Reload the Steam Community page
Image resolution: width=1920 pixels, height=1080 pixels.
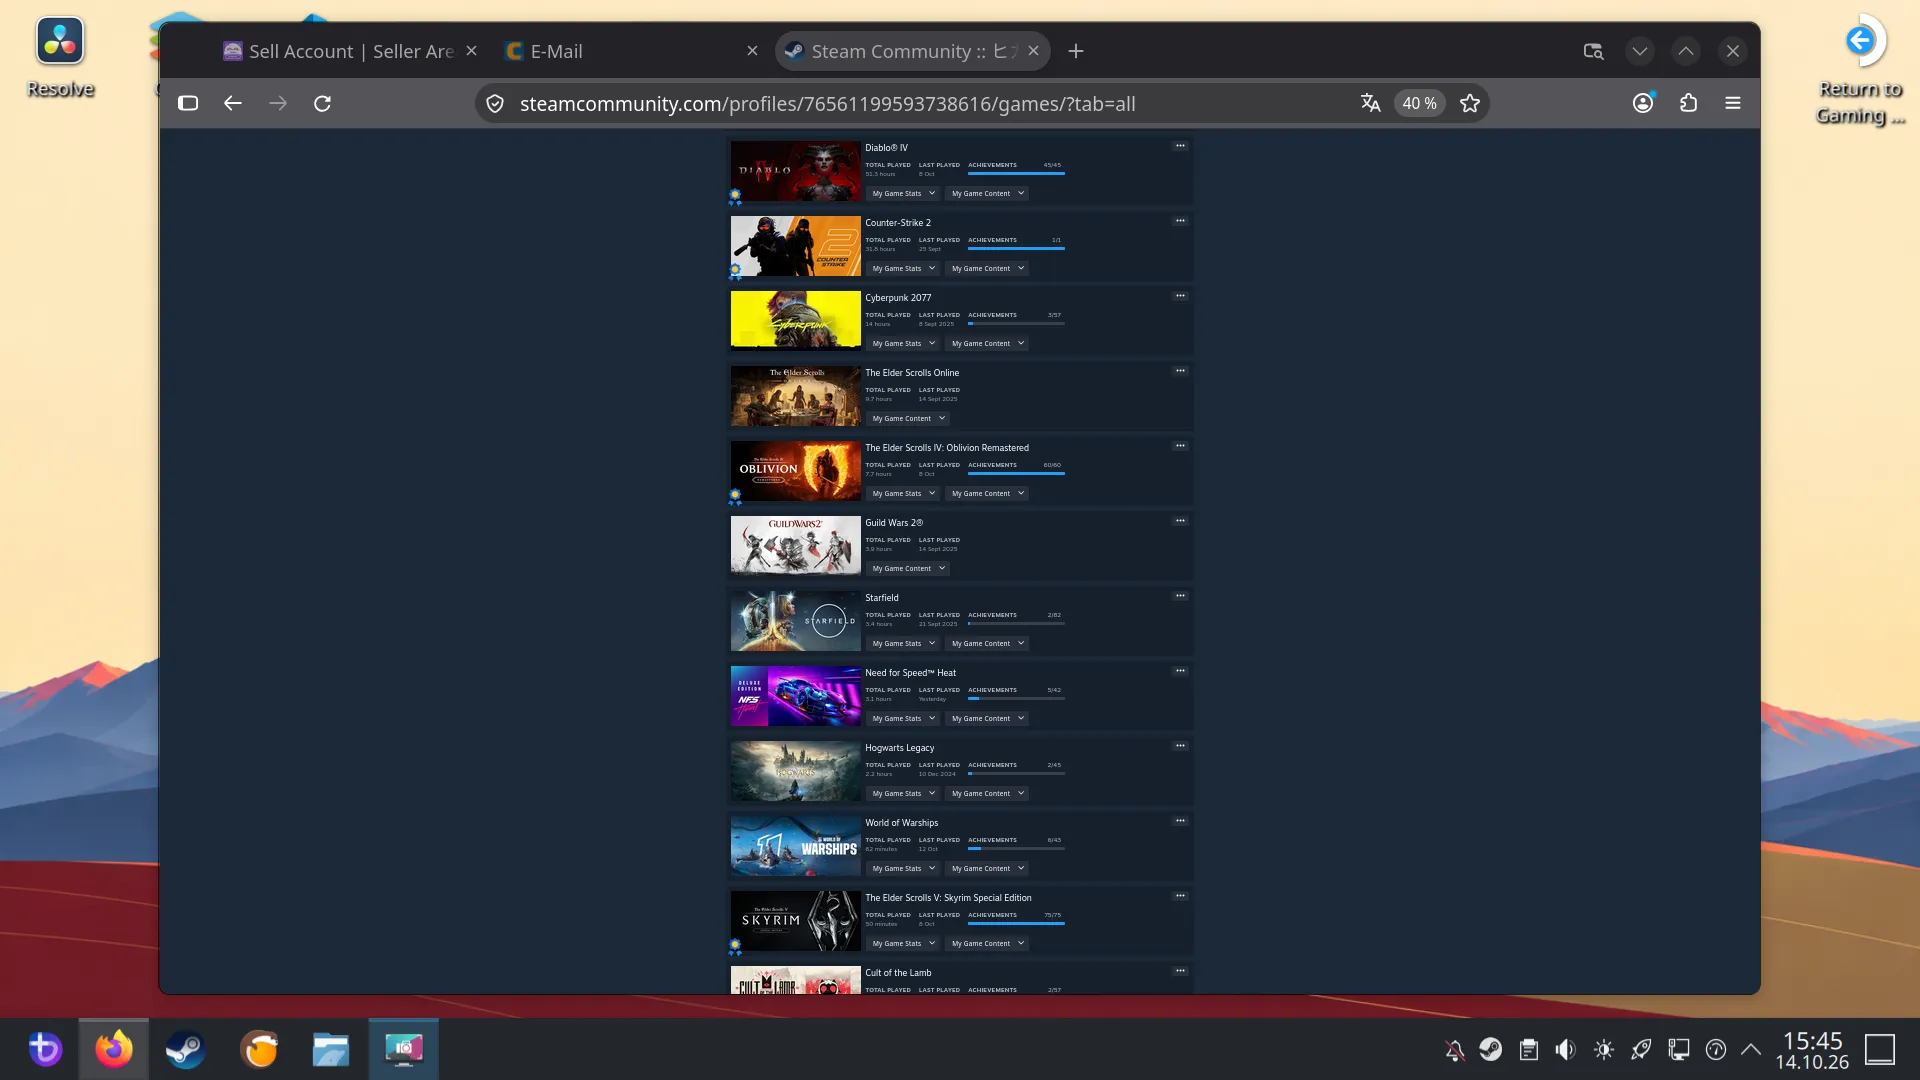(x=322, y=103)
